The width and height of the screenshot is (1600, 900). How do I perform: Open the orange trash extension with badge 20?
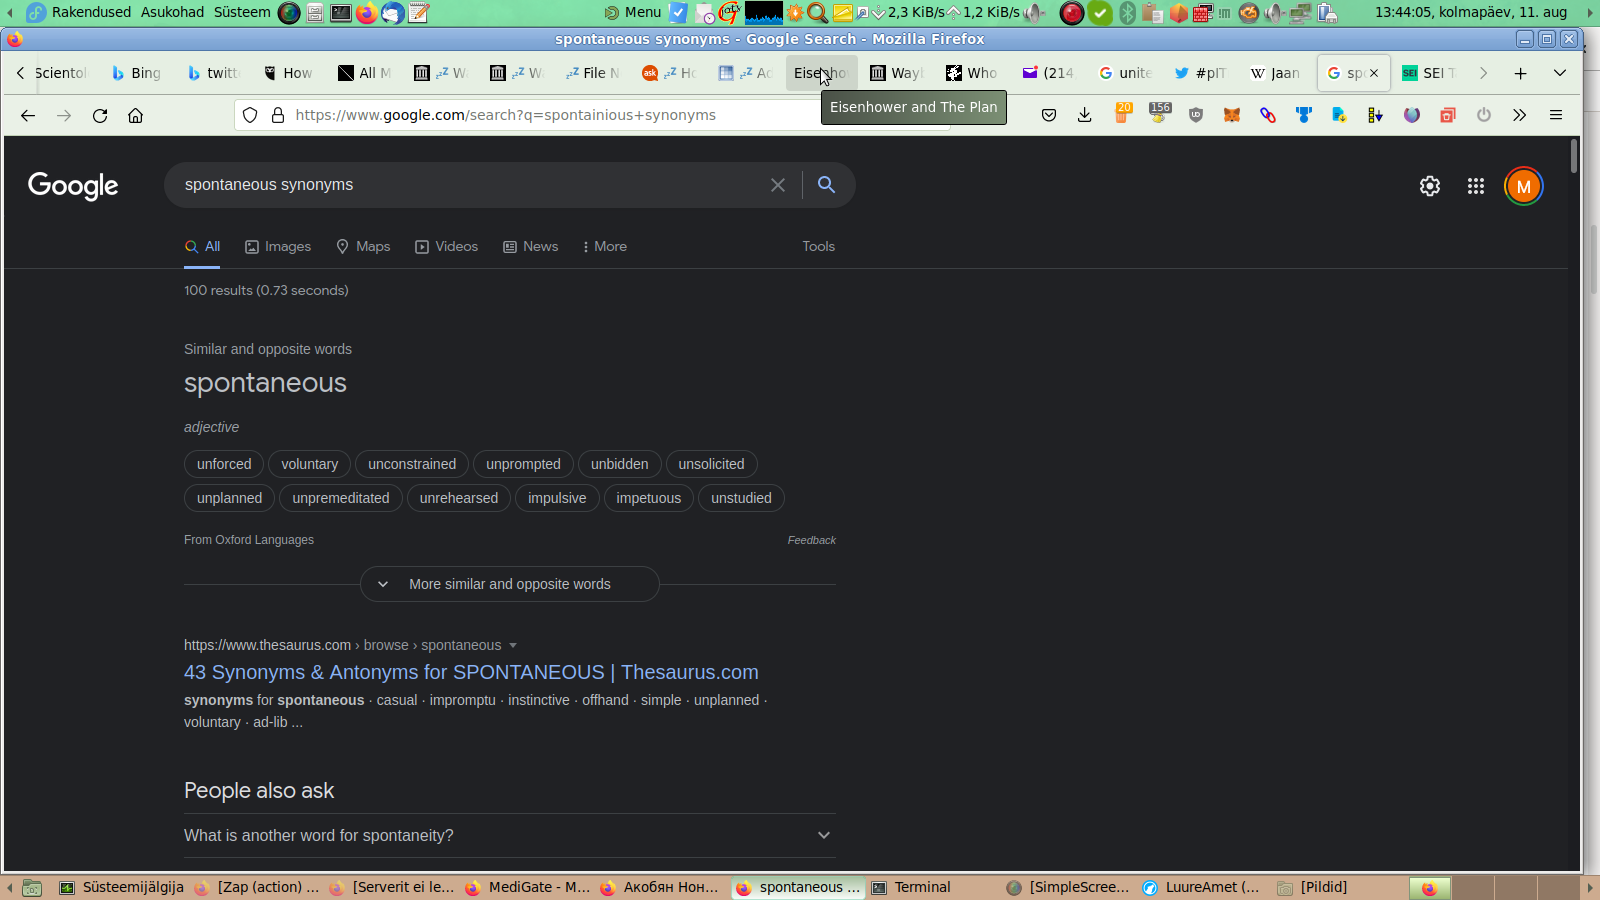coord(1122,114)
